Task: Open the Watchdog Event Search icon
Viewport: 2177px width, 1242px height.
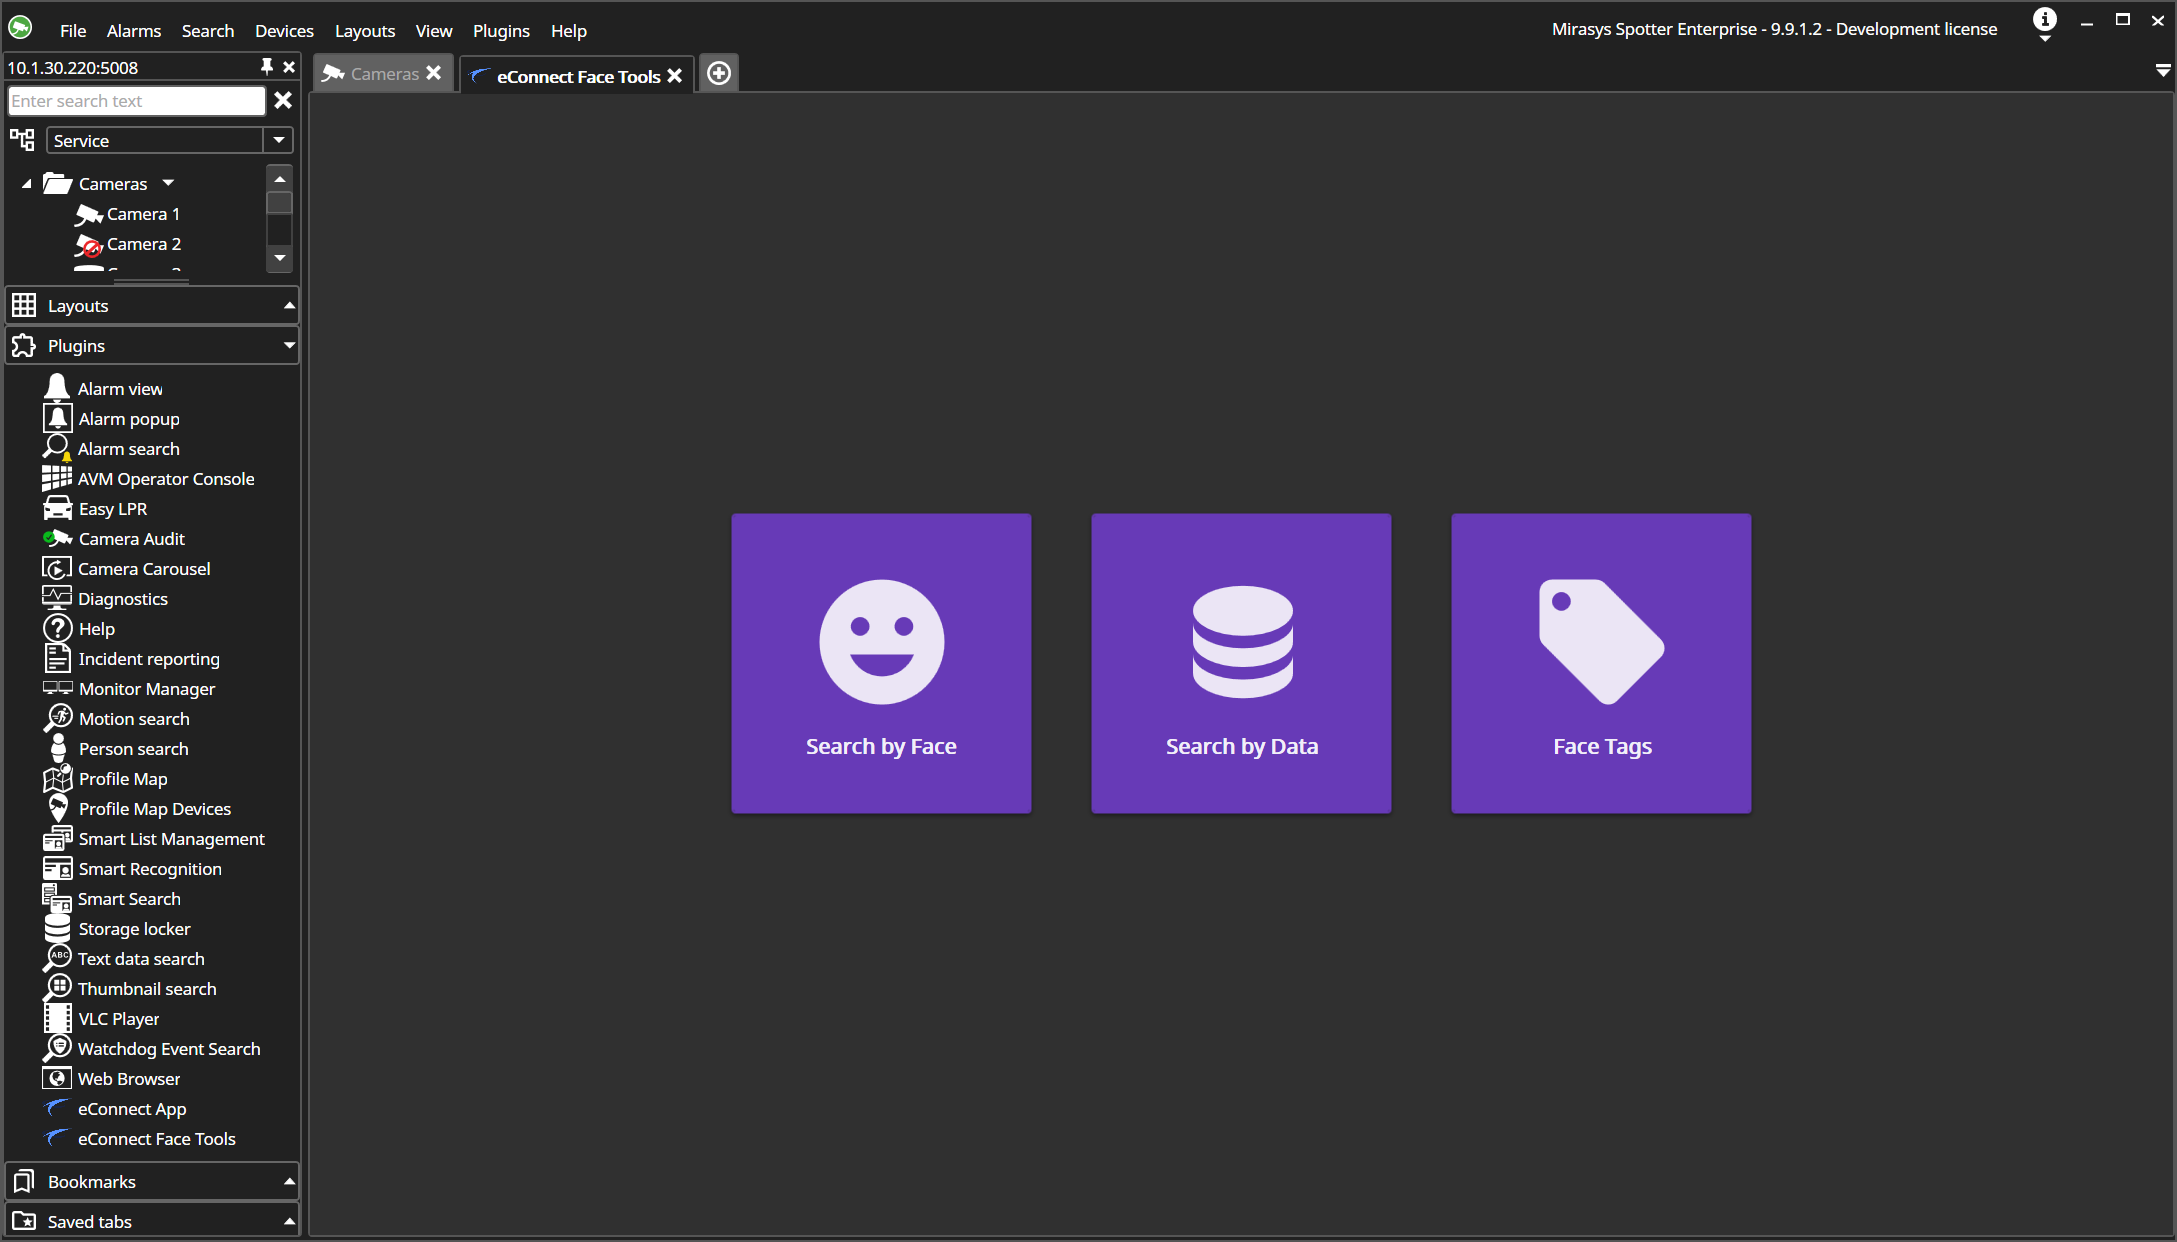Action: coord(57,1048)
